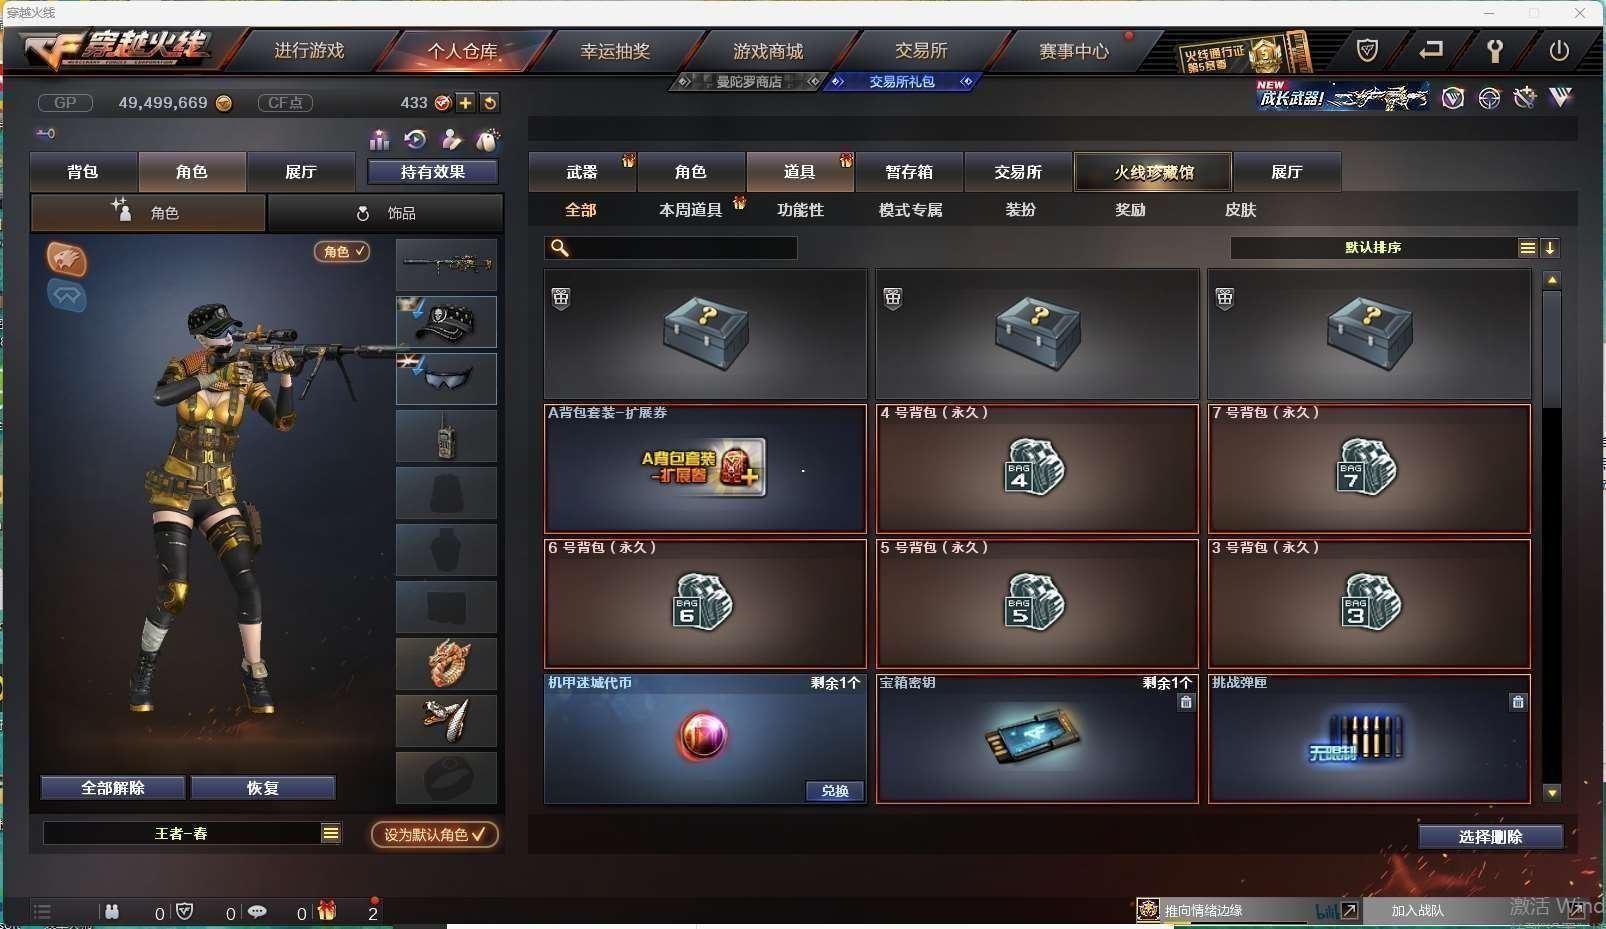Click the plus icon beside CF points
The width and height of the screenshot is (1606, 929).
[466, 102]
